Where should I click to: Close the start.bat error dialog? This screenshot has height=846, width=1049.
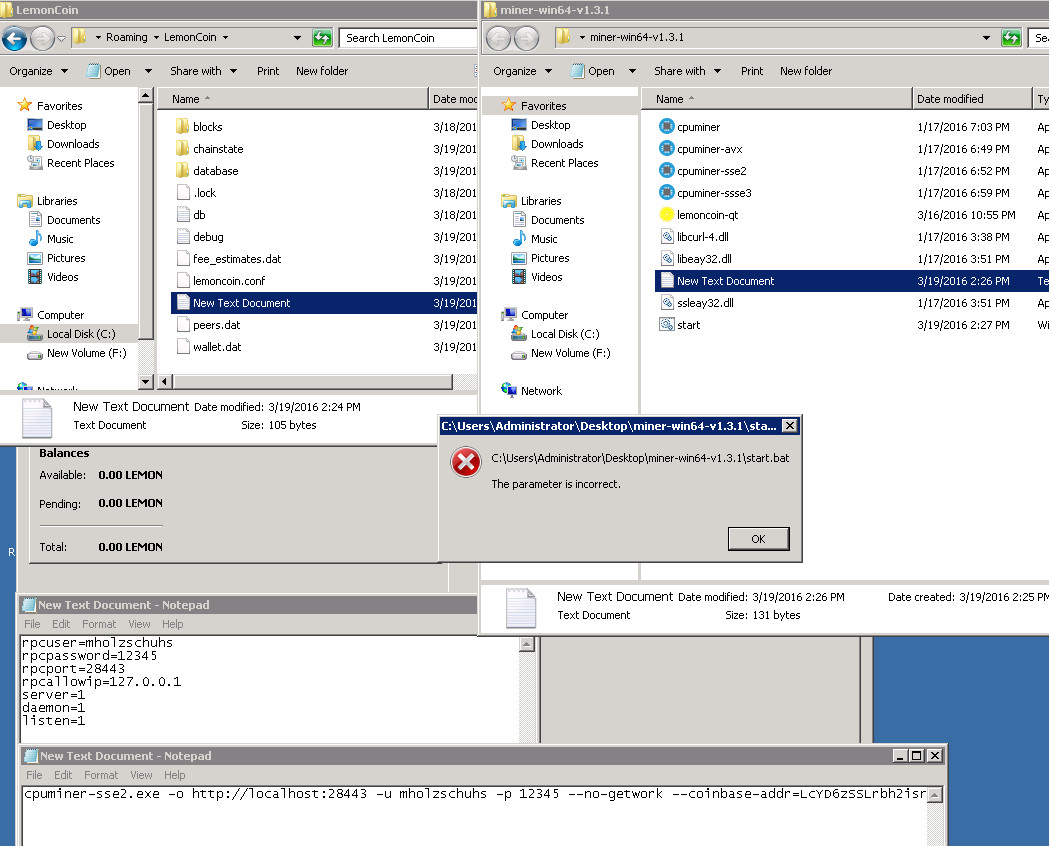pyautogui.click(x=789, y=426)
